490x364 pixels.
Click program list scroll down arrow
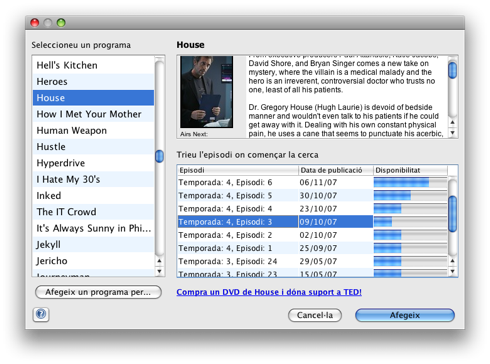click(160, 271)
